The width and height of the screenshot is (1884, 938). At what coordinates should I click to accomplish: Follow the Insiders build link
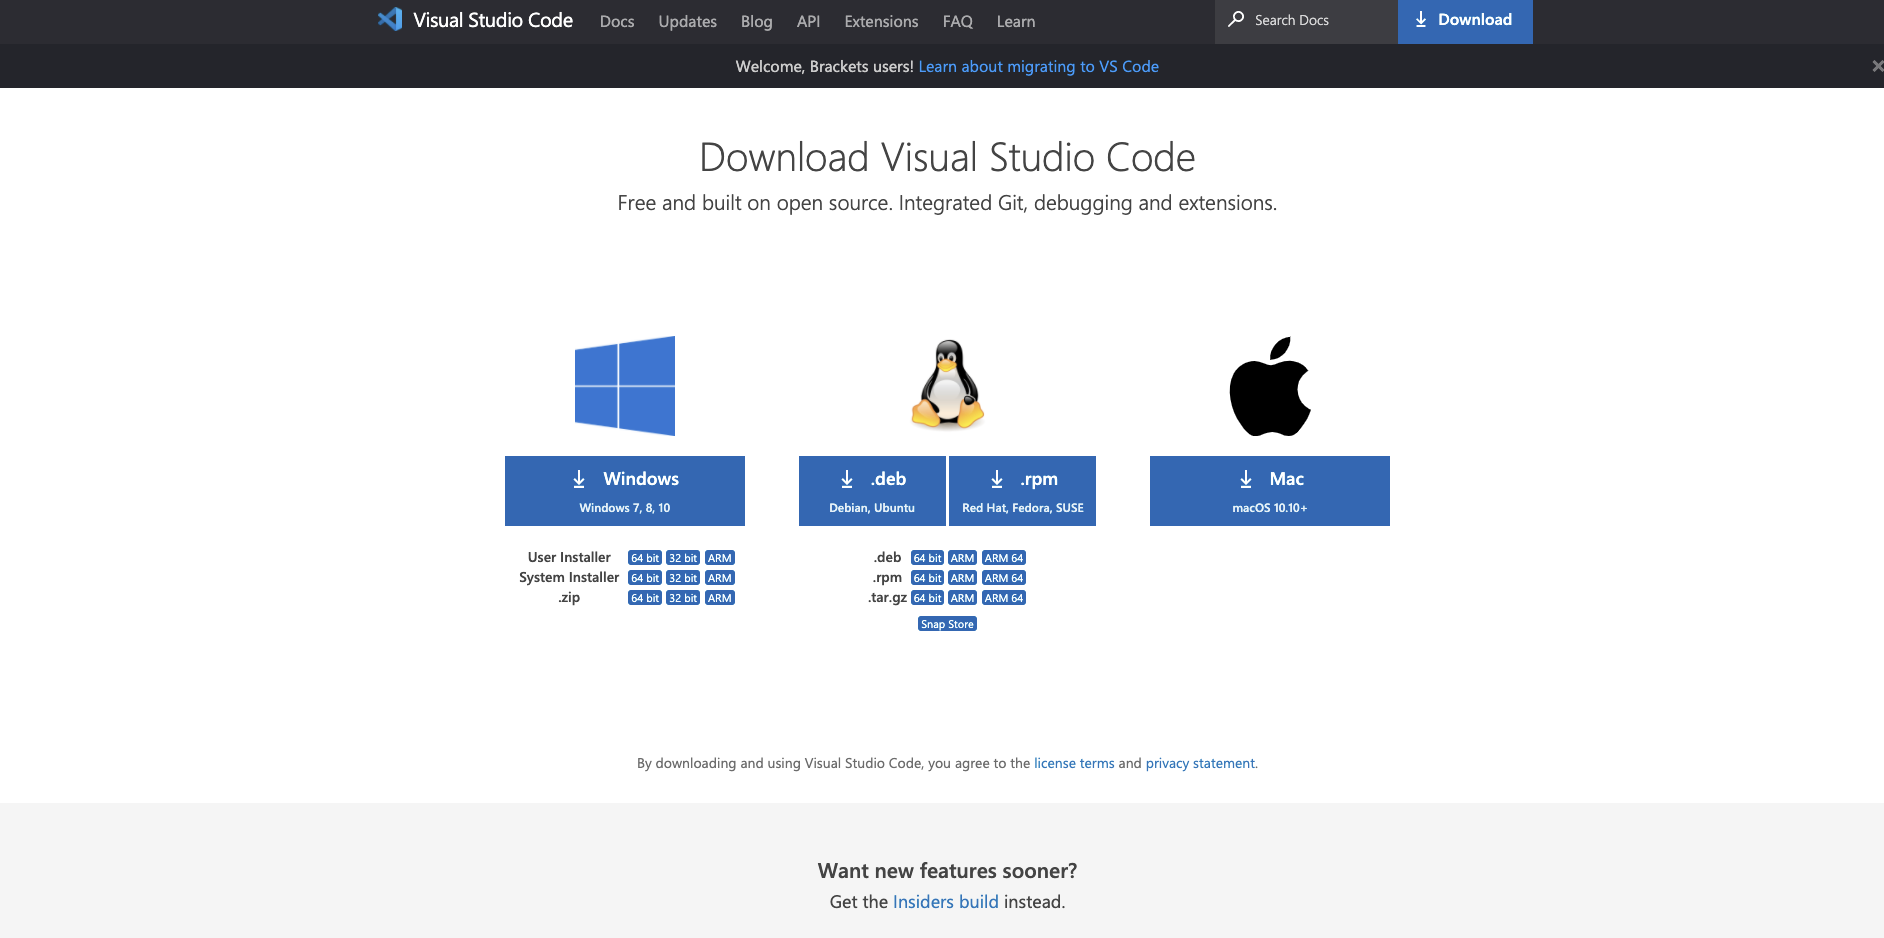tap(946, 902)
